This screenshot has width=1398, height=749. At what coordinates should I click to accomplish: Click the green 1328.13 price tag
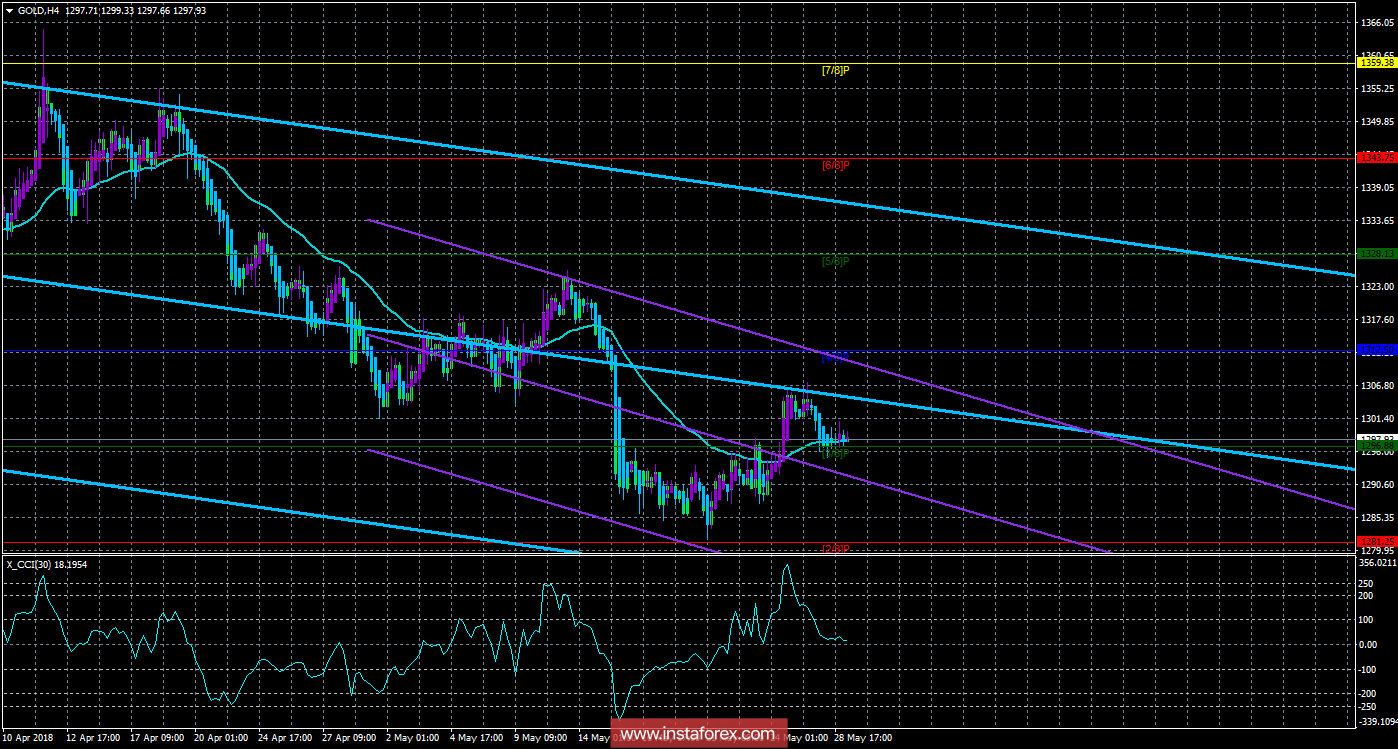tap(1376, 254)
